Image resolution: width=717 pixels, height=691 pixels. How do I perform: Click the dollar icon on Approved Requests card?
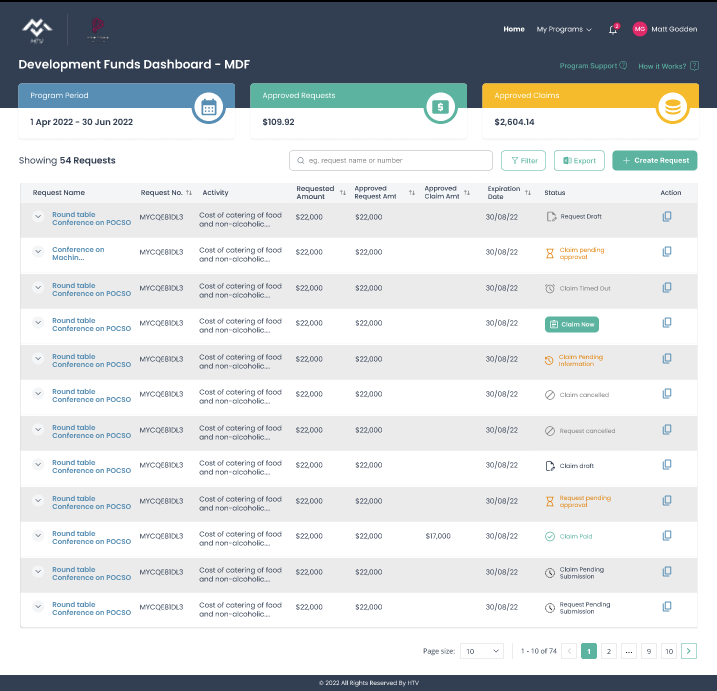coord(440,108)
